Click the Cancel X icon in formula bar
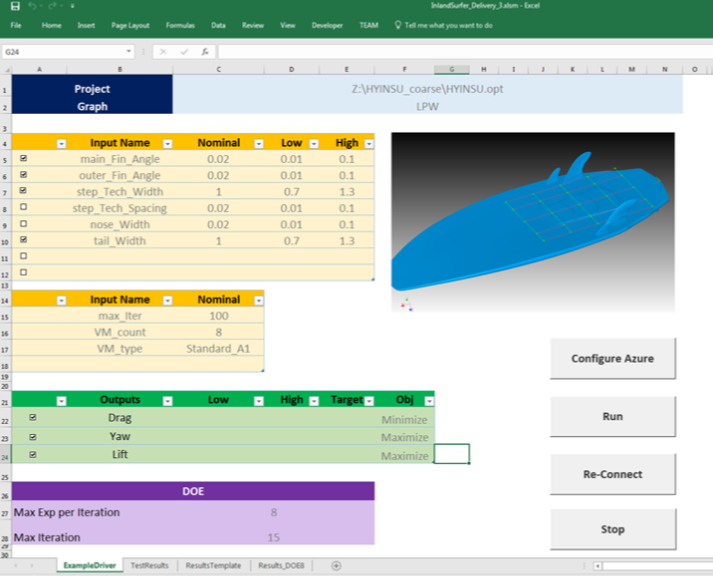The width and height of the screenshot is (713, 576). click(x=164, y=51)
